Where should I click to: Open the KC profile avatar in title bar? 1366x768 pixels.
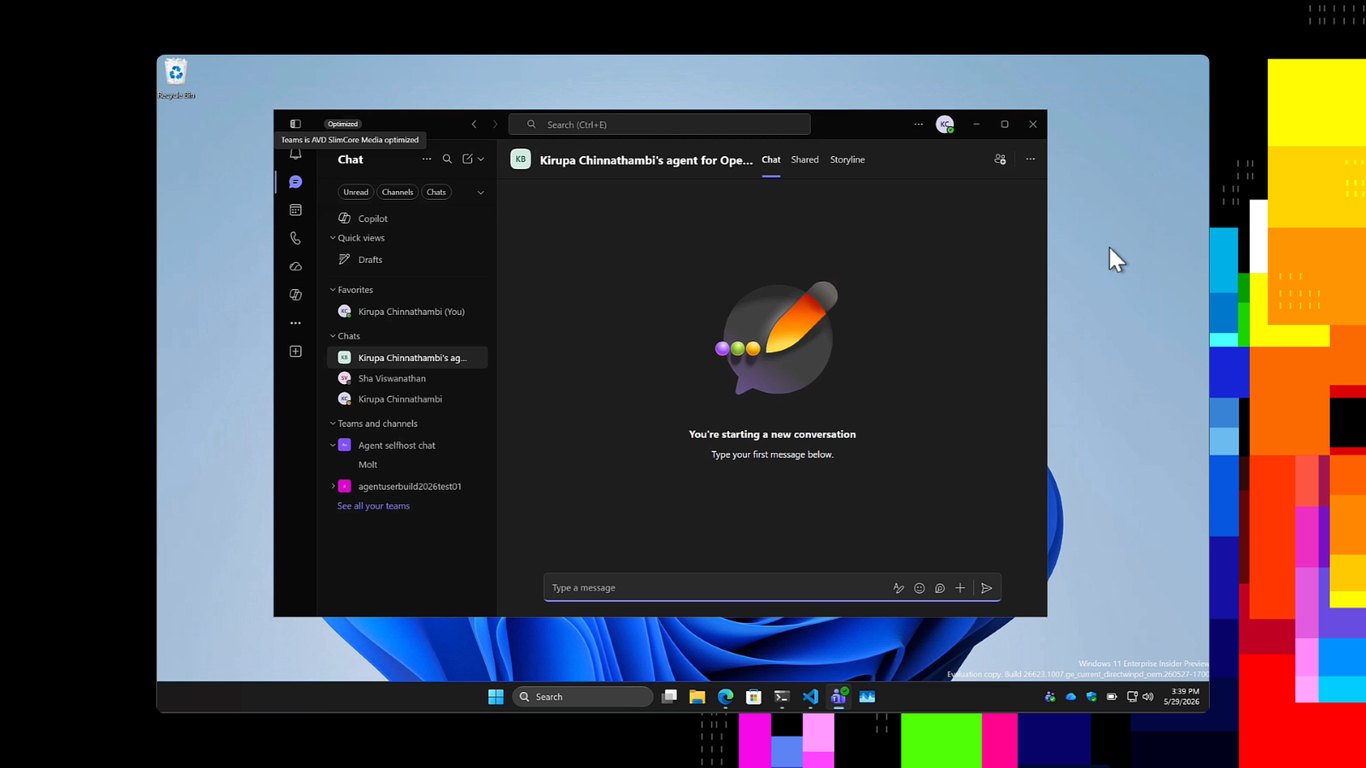tap(944, 124)
